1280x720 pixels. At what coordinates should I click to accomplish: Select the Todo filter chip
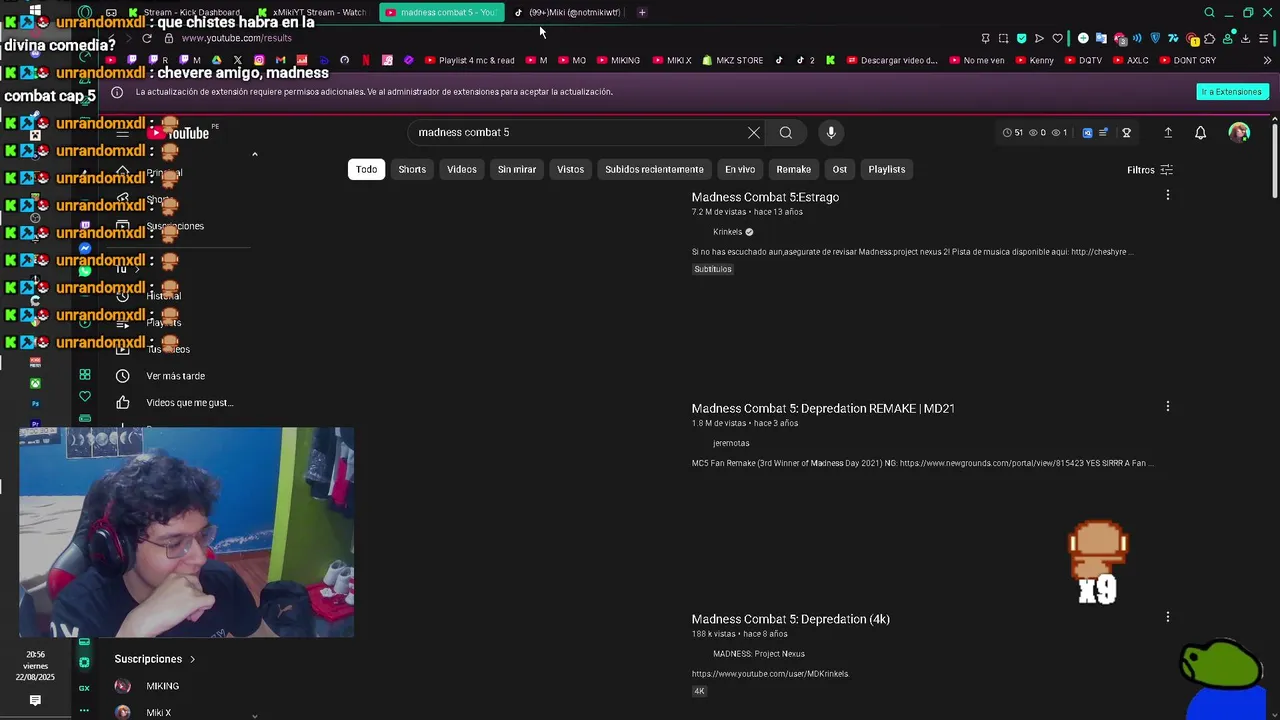[x=367, y=169]
